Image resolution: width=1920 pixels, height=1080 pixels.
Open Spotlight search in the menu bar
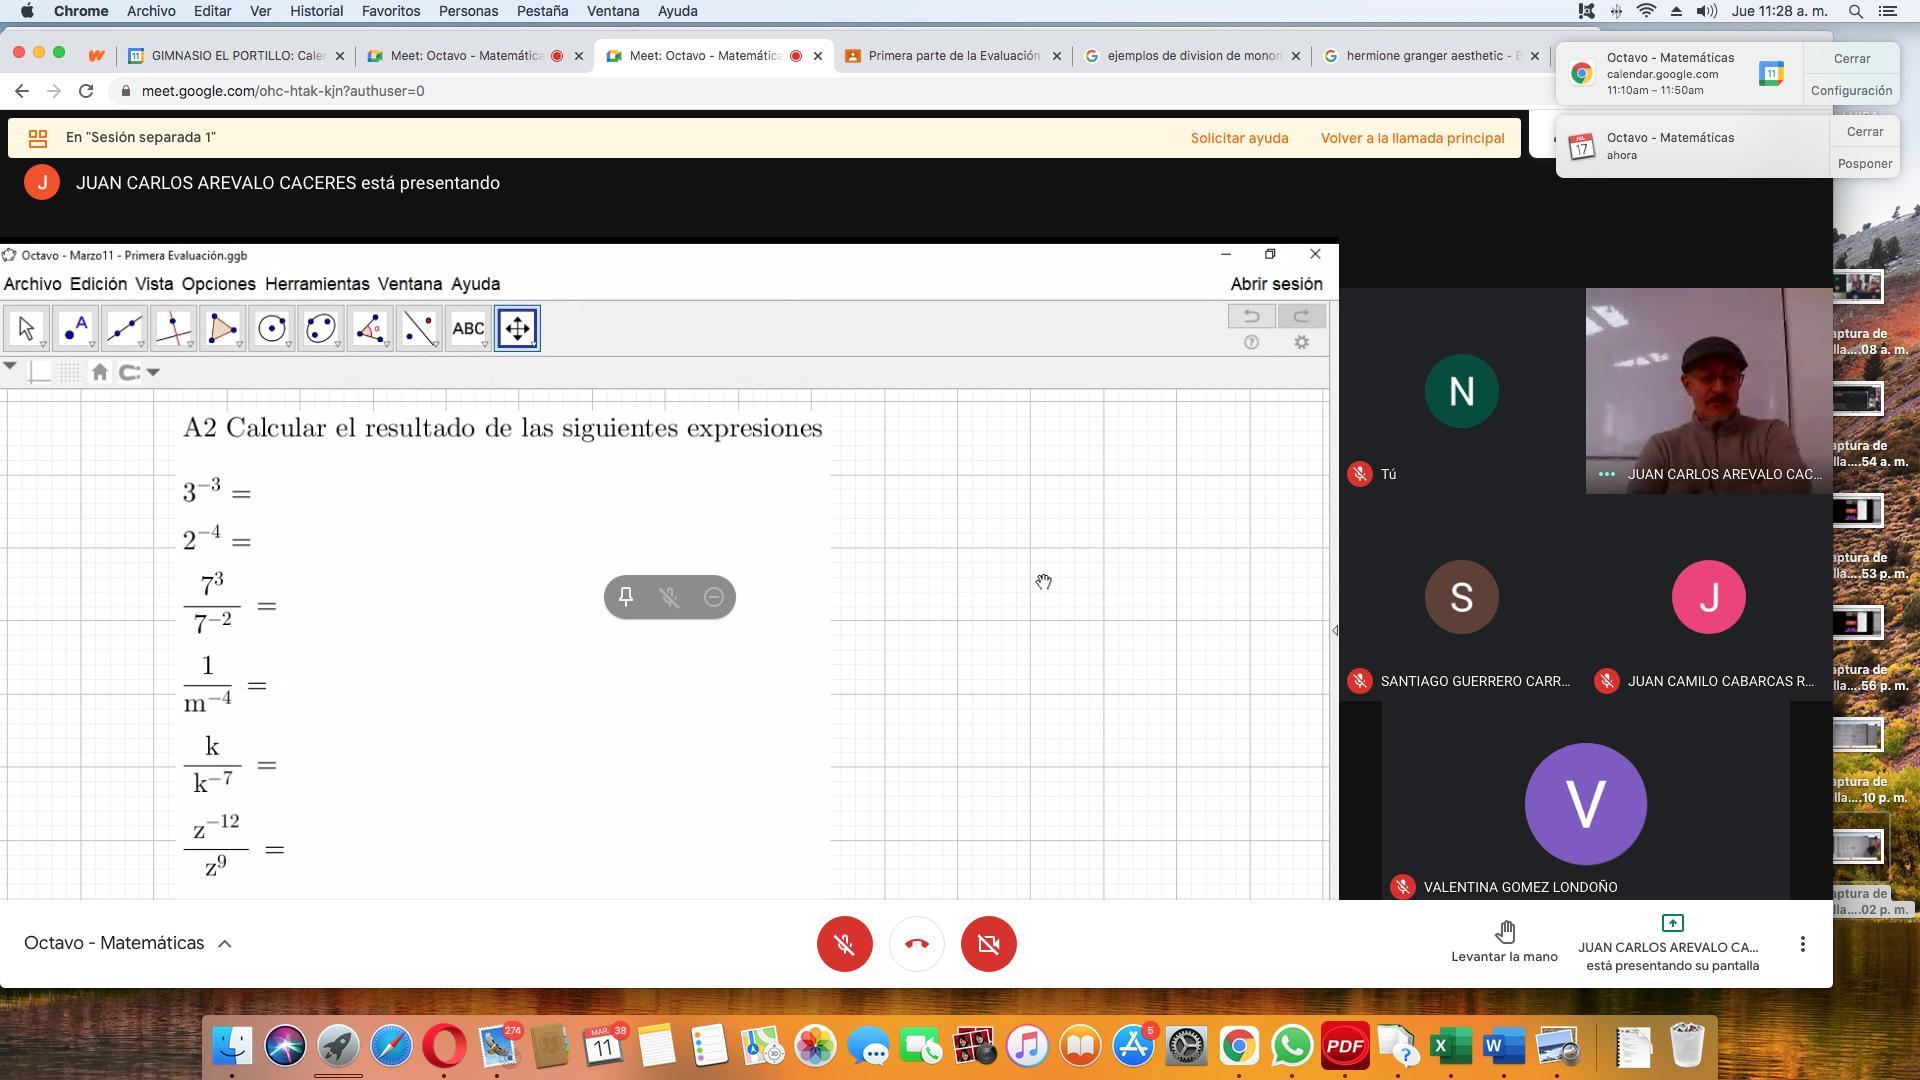point(1855,11)
